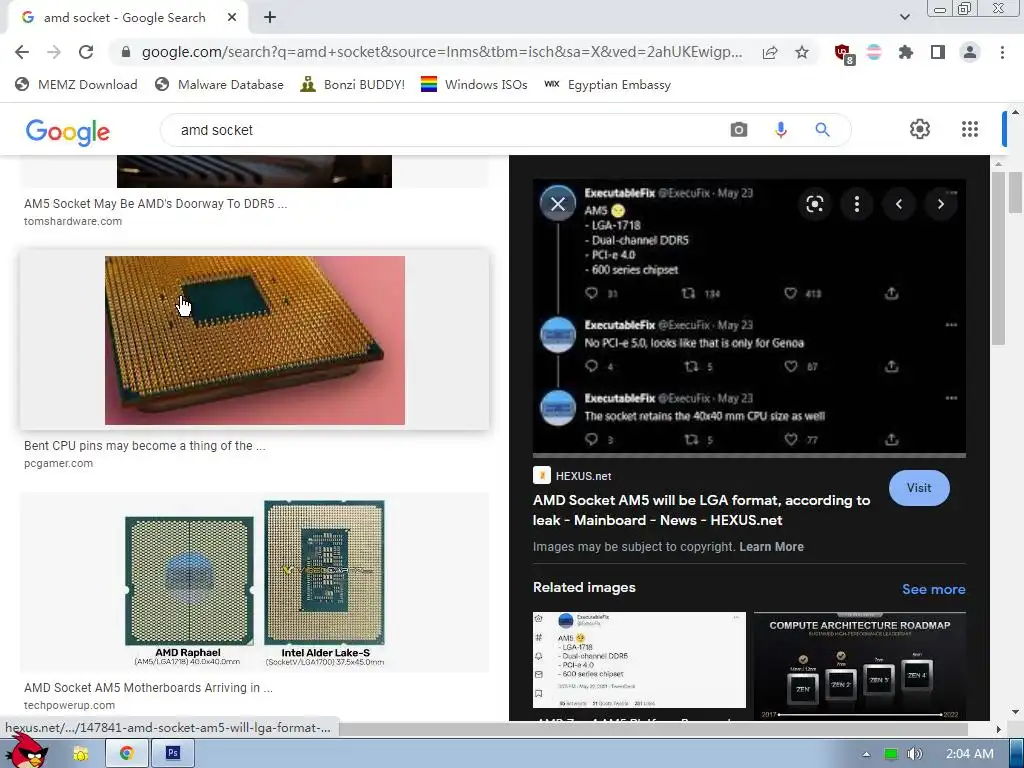Image resolution: width=1024 pixels, height=768 pixels.
Task: Expand the tab search dropdown arrow
Action: 904,17
